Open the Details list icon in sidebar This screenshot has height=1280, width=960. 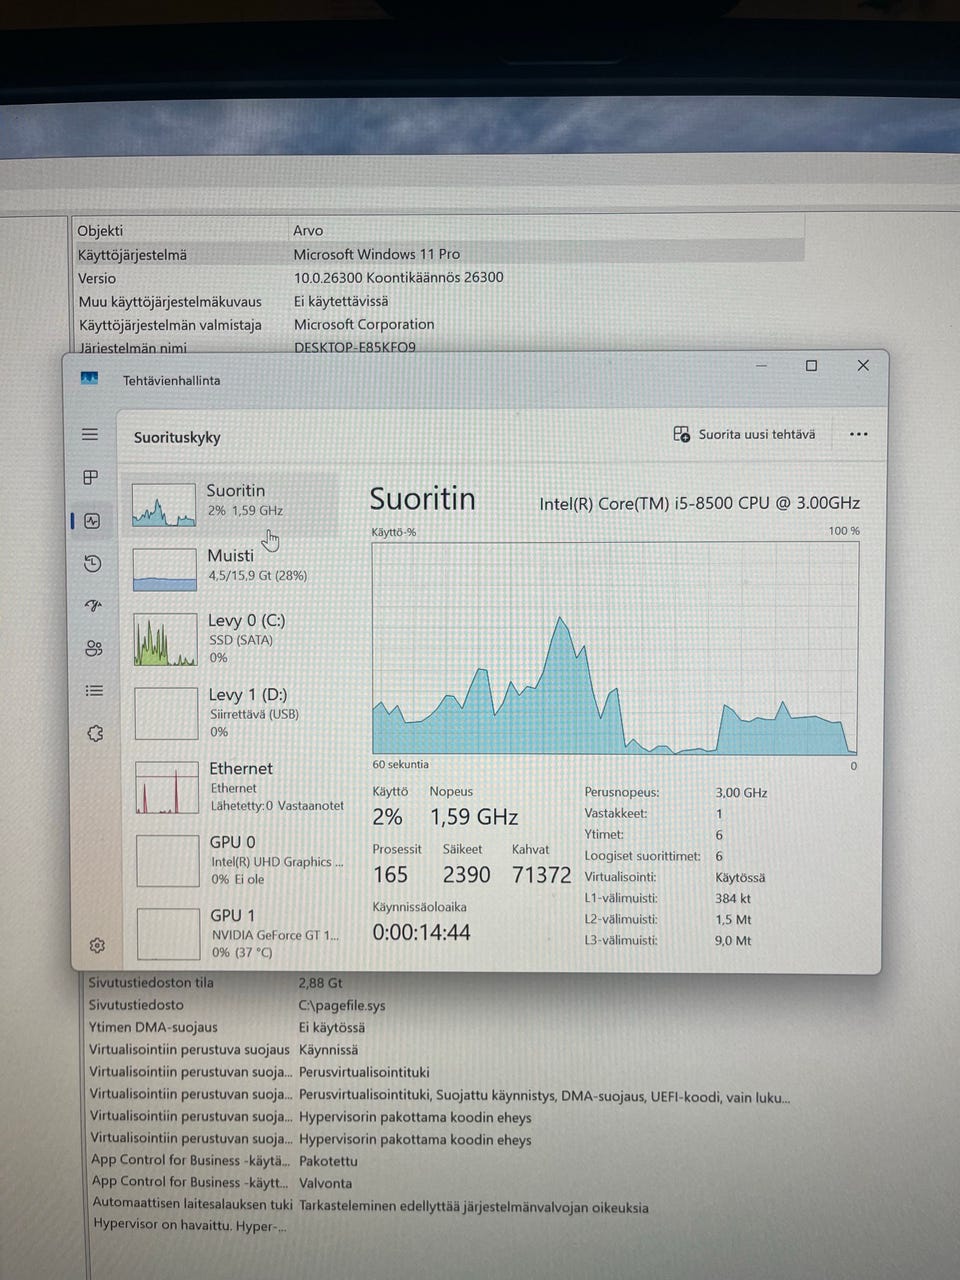[94, 690]
